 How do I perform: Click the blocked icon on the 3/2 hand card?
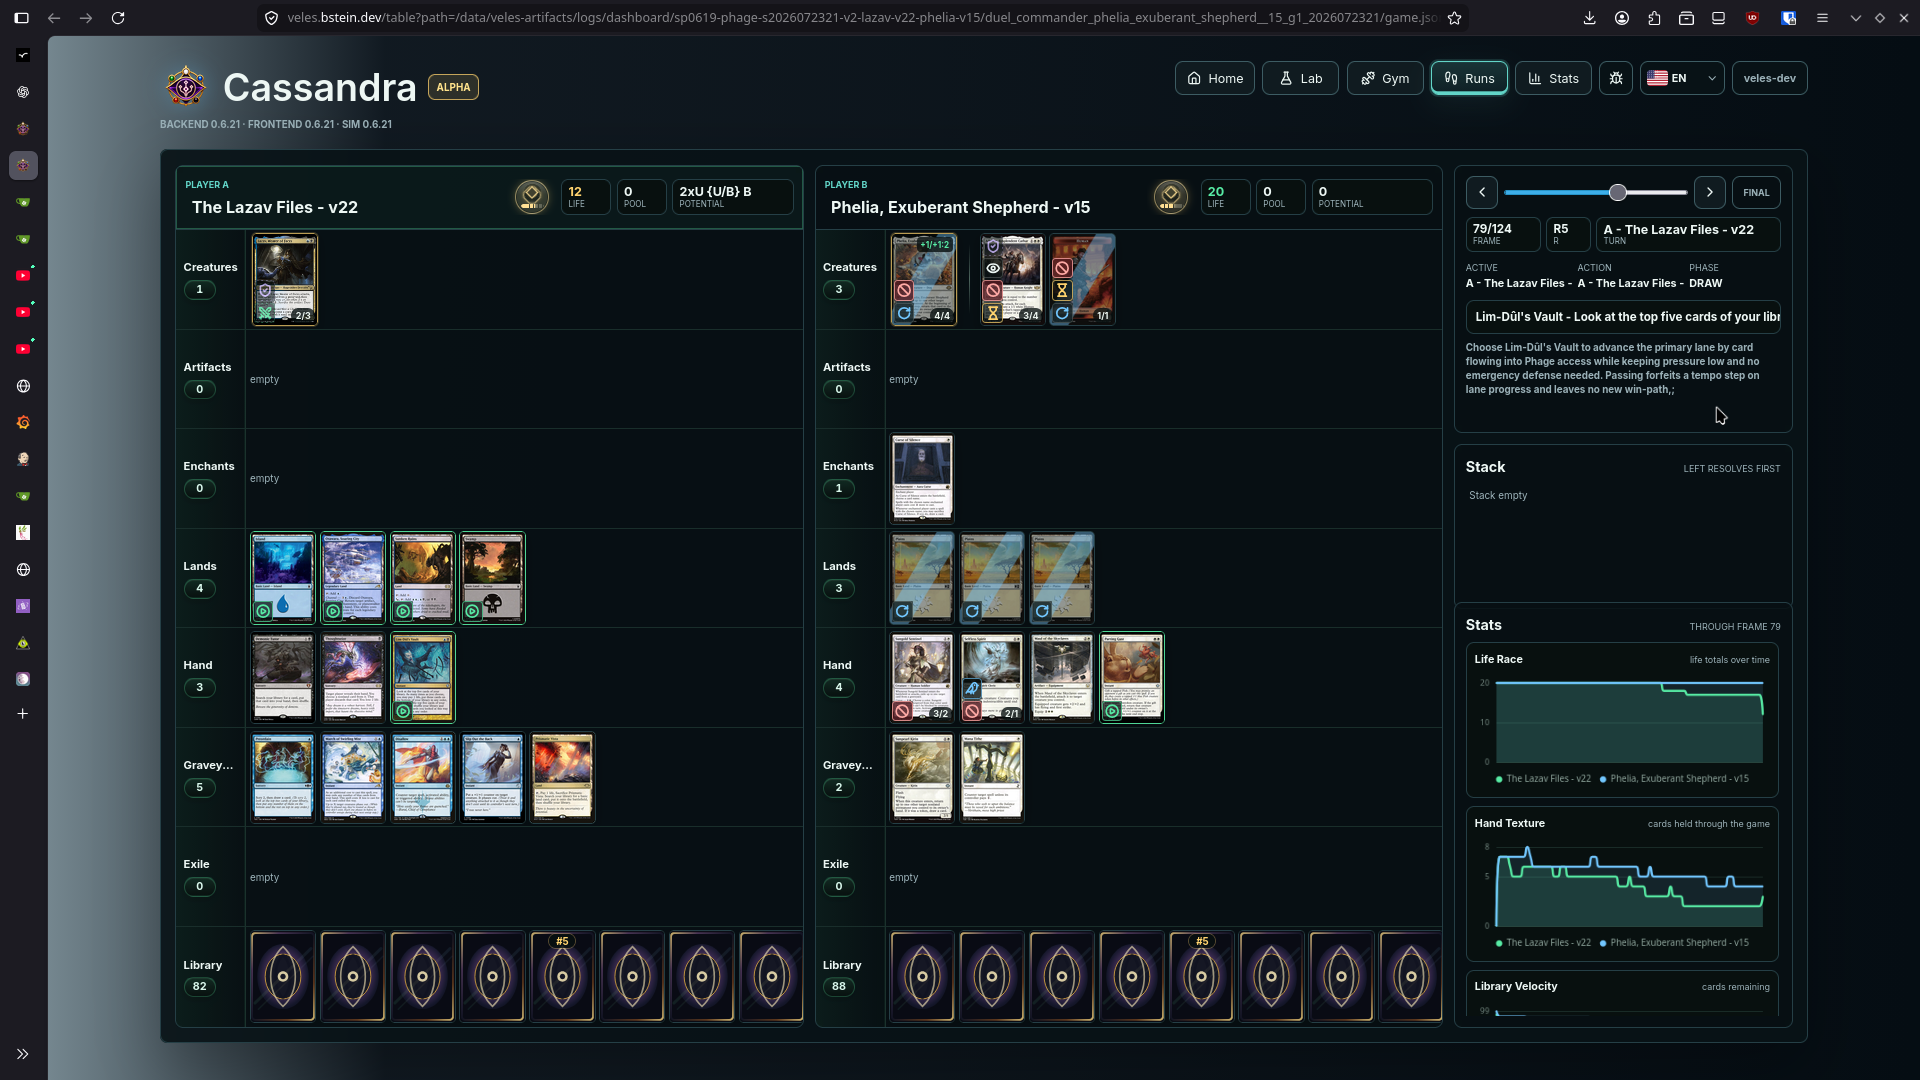pyautogui.click(x=903, y=711)
